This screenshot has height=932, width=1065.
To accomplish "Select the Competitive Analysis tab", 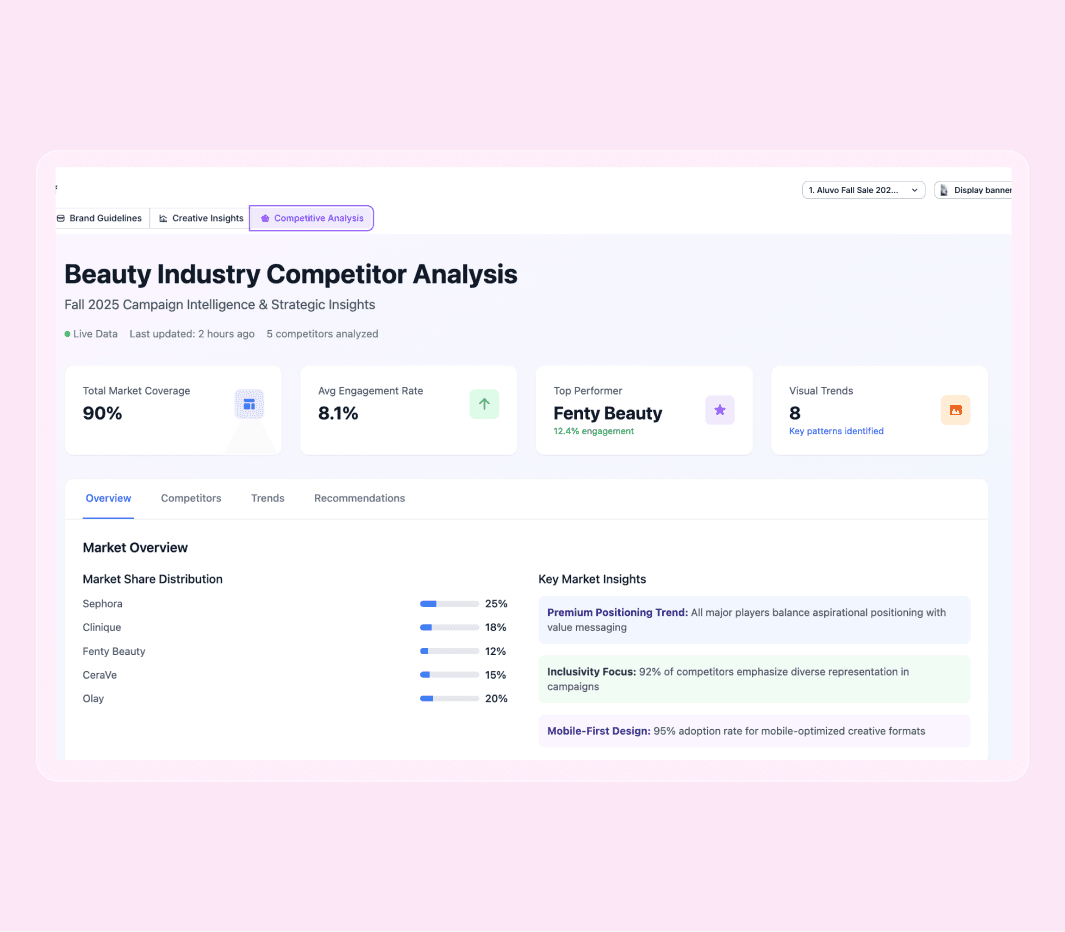I will [x=311, y=218].
